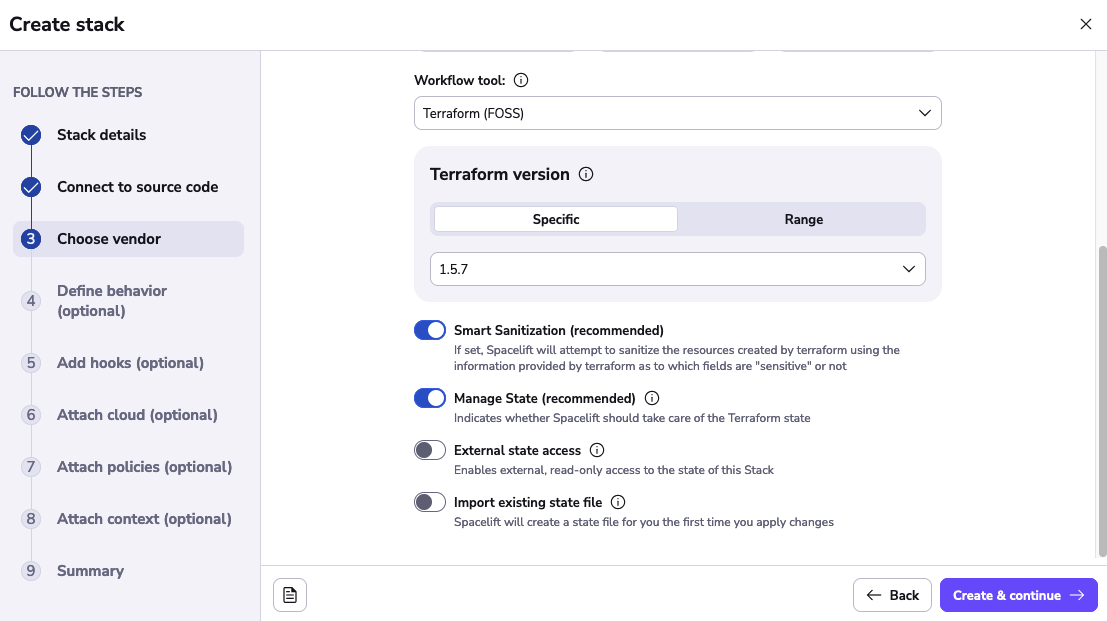Click Create & continue button
Image resolution: width=1107 pixels, height=621 pixels.
[x=1018, y=595]
